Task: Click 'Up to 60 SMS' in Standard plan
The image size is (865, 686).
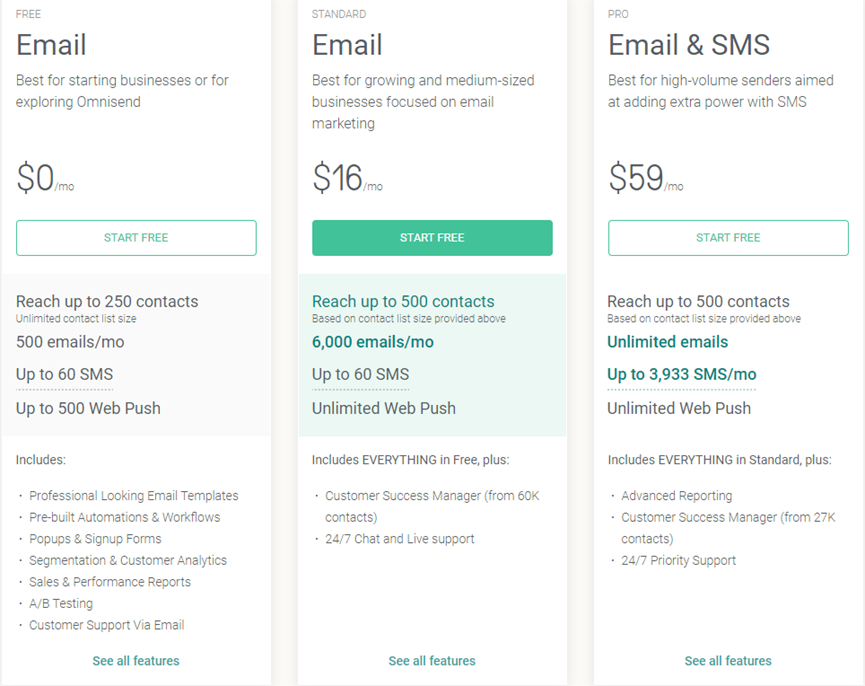Action: coord(360,375)
